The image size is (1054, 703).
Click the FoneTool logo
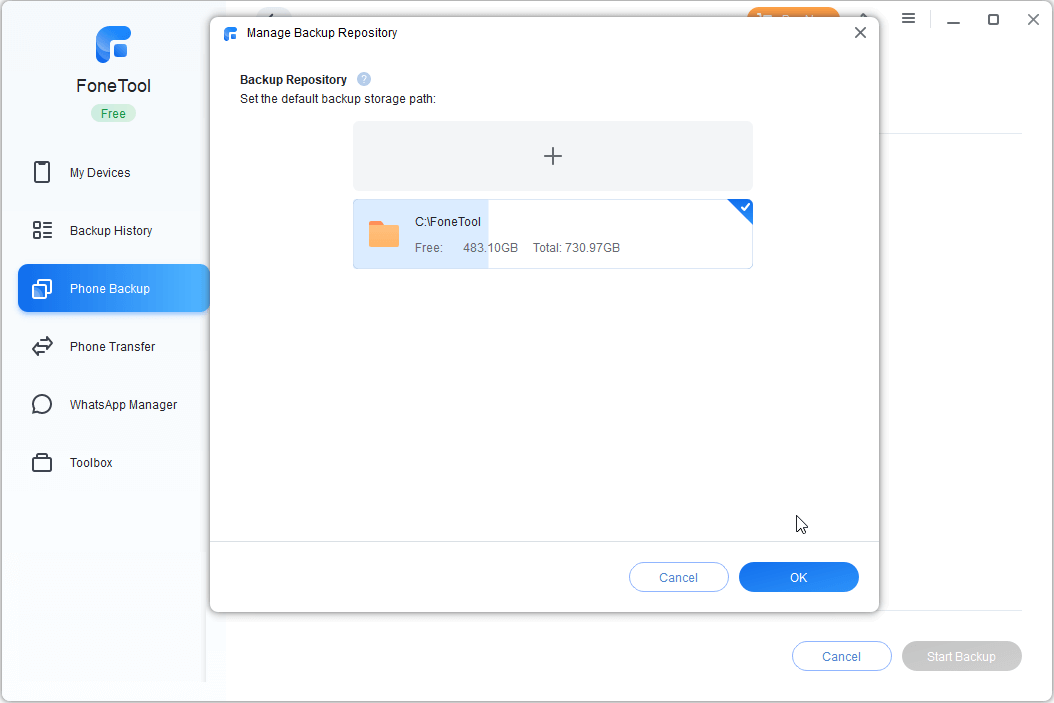113,45
